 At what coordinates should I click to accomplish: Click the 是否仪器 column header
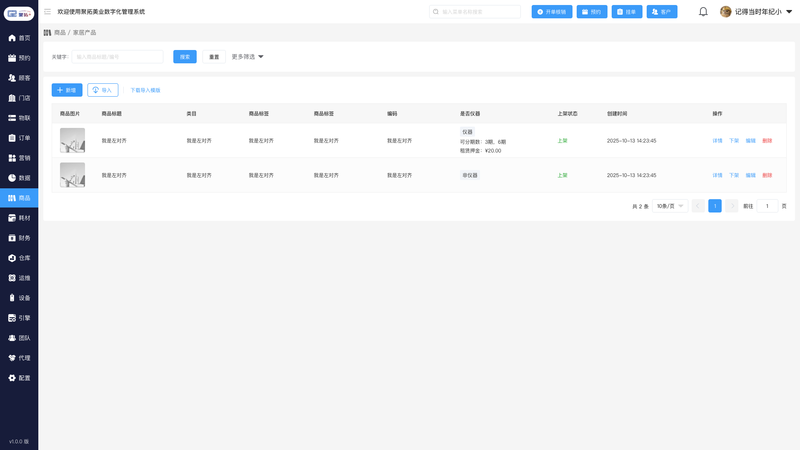click(x=470, y=114)
